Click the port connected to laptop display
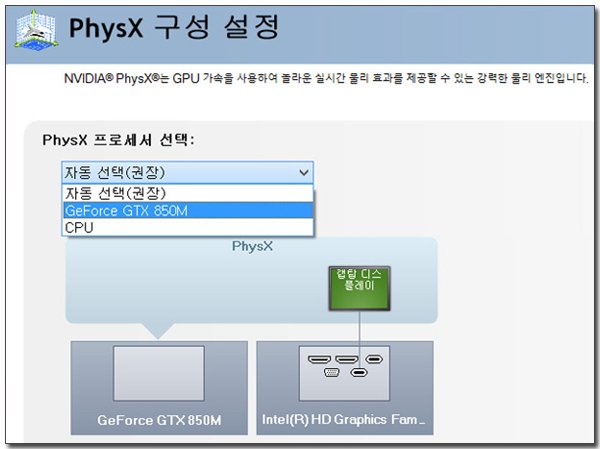 pos(359,373)
